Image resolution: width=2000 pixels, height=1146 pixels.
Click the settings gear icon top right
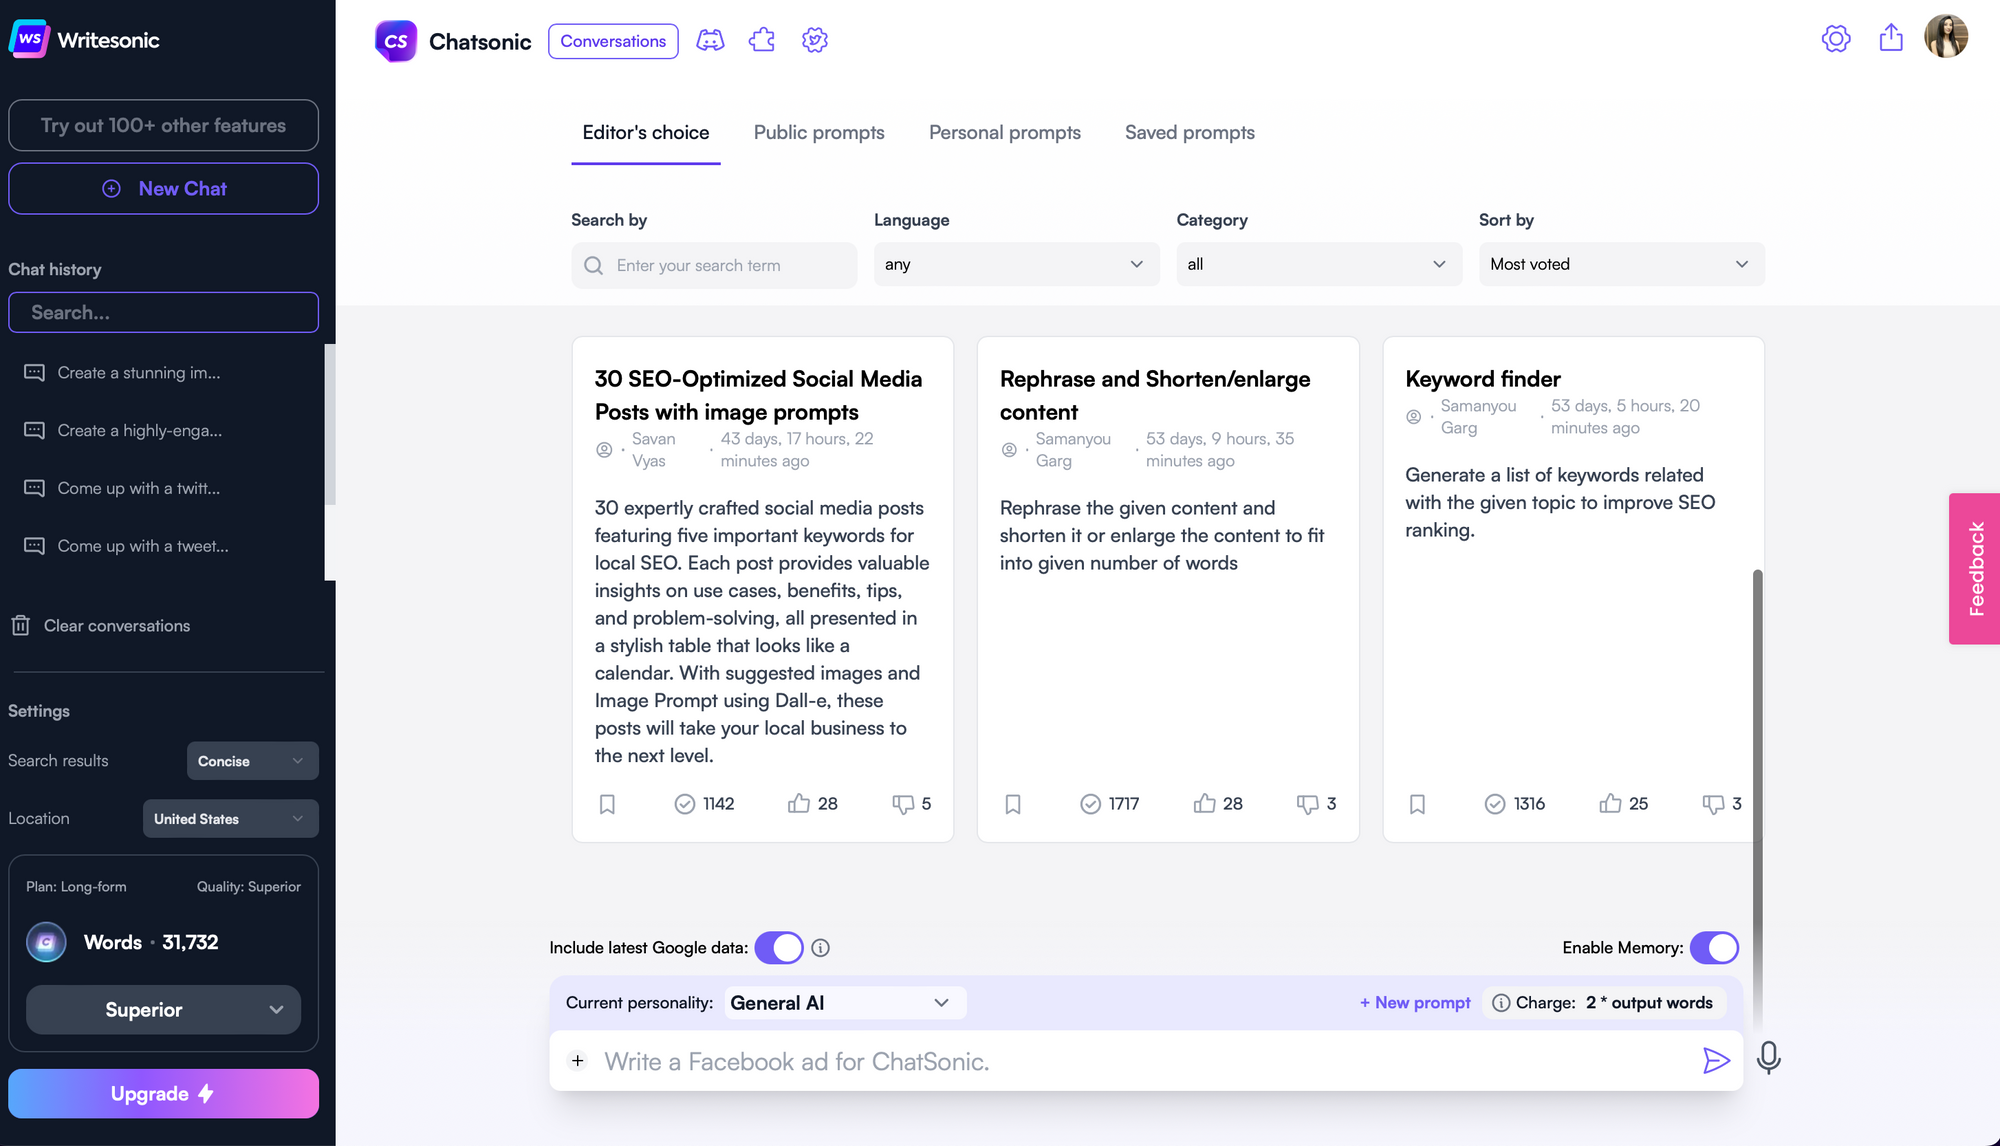pos(1837,38)
